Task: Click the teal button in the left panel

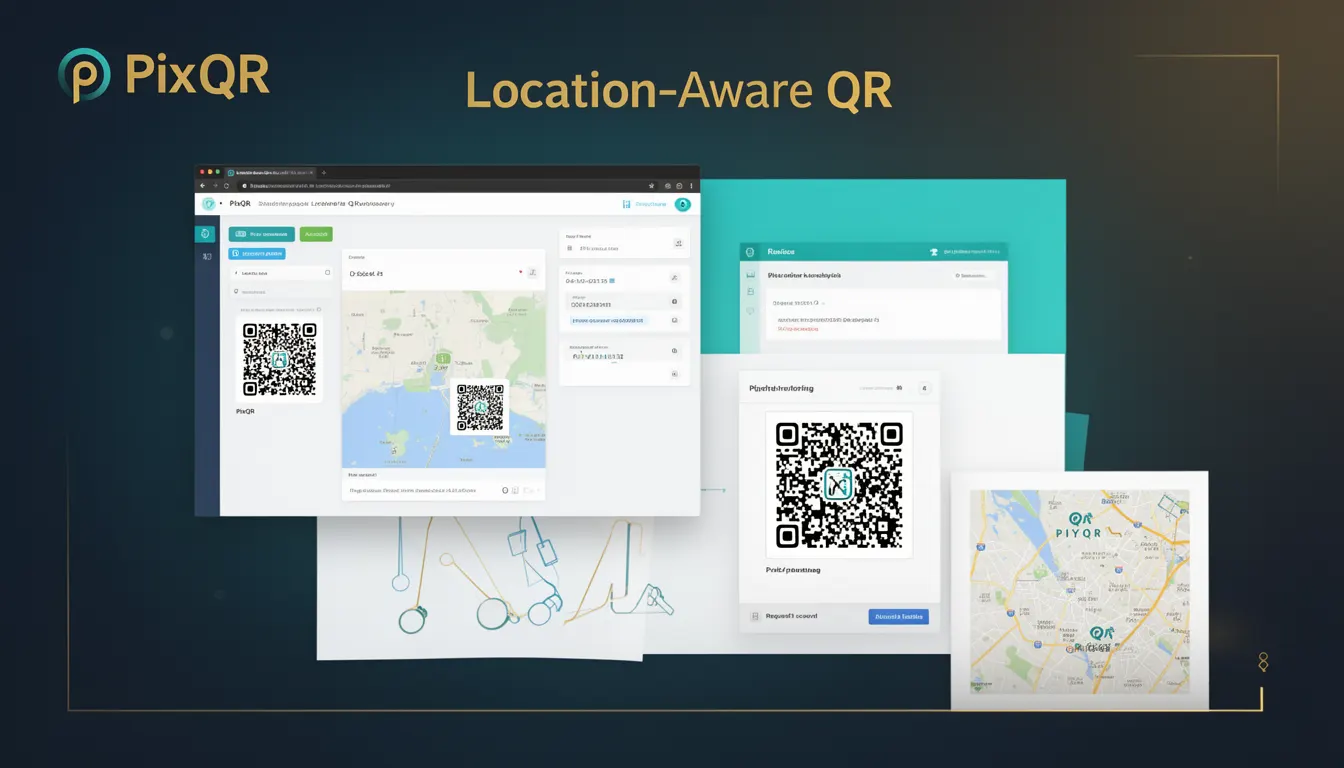Action: tap(262, 234)
